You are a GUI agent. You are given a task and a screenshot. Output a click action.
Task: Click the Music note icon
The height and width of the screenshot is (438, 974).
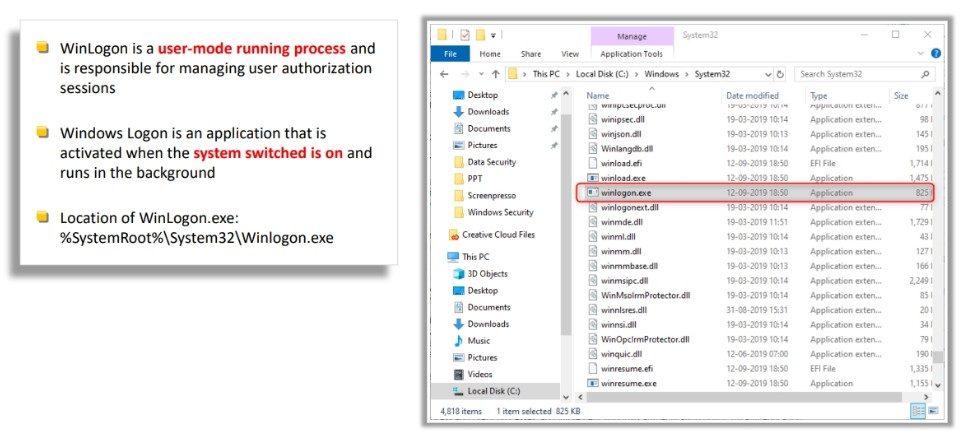pos(458,341)
